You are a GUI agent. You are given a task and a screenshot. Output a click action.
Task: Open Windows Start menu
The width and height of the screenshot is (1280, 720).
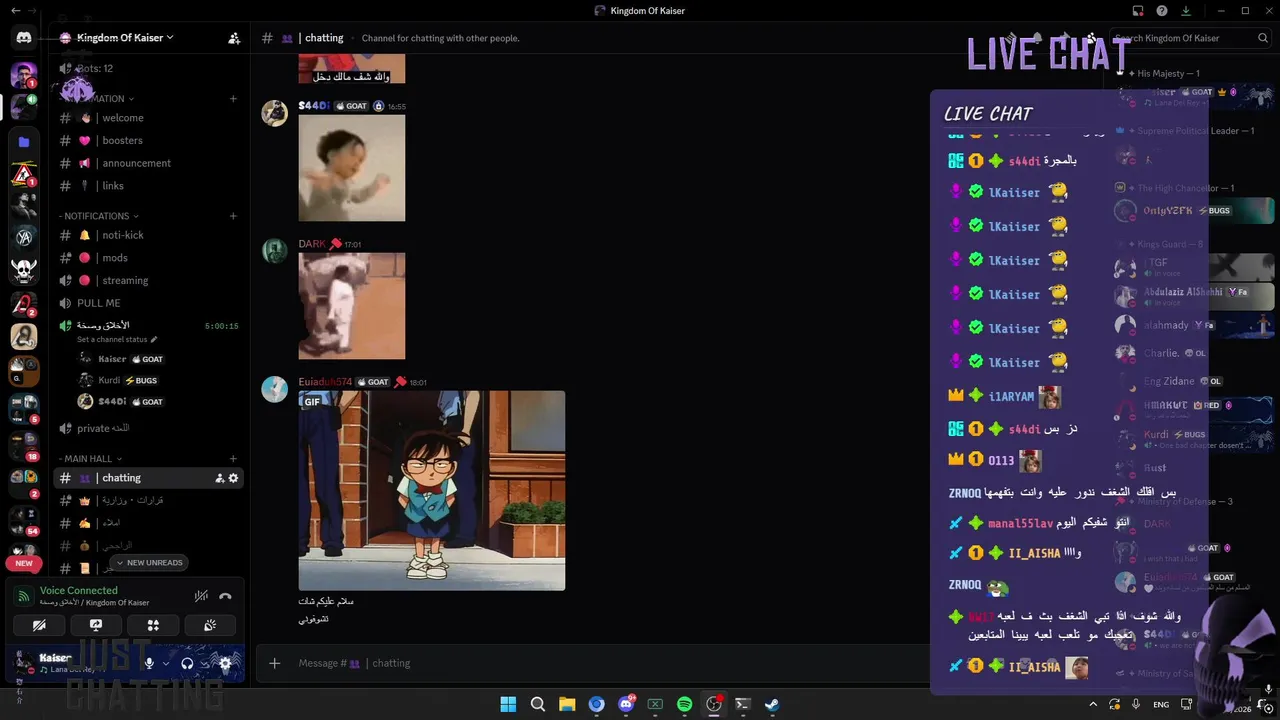pos(508,704)
